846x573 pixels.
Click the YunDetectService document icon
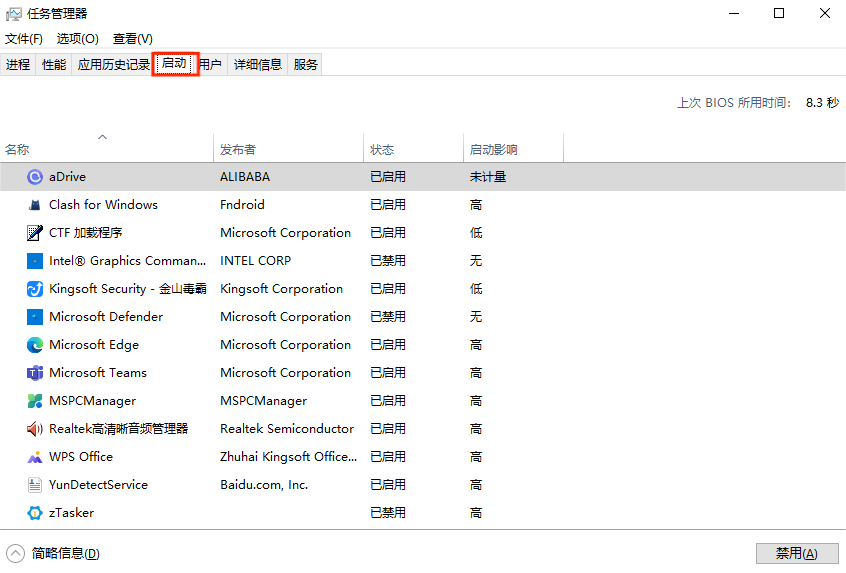click(x=35, y=485)
